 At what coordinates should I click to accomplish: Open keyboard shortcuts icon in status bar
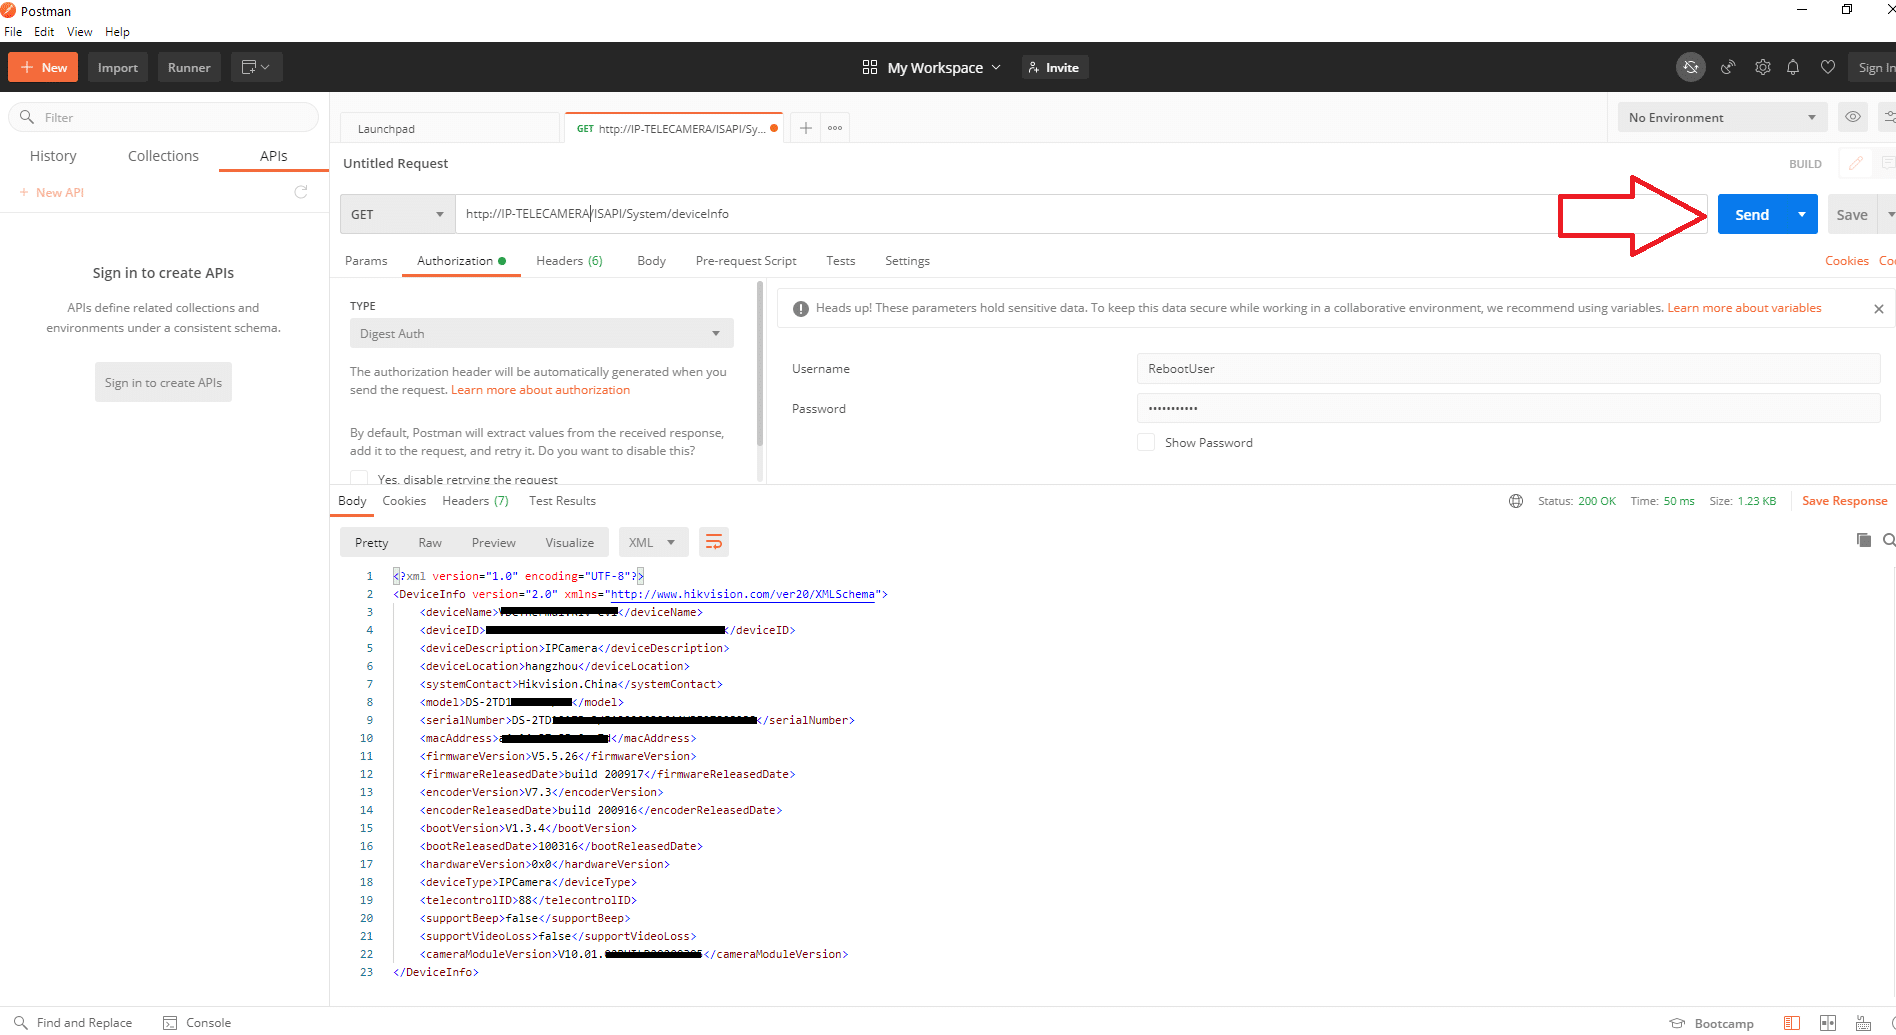click(1864, 1023)
